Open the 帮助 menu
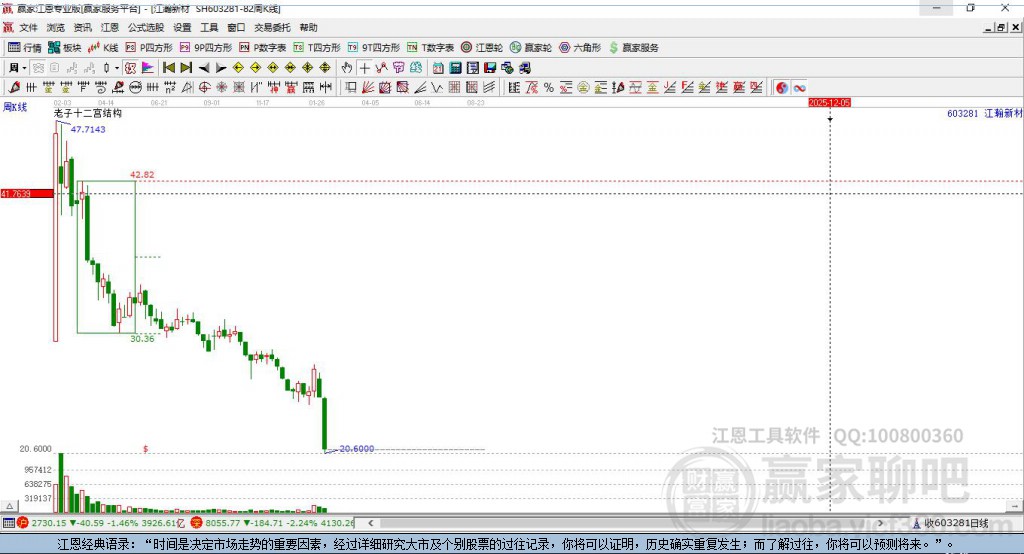Viewport: 1024px width, 554px height. pos(308,27)
